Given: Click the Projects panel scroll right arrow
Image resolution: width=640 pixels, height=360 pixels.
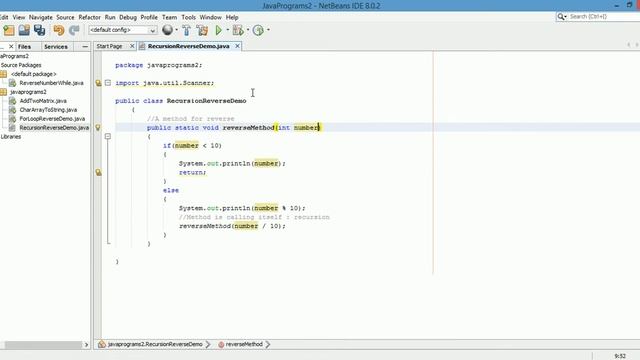Looking at the screenshot, I should 86,345.
